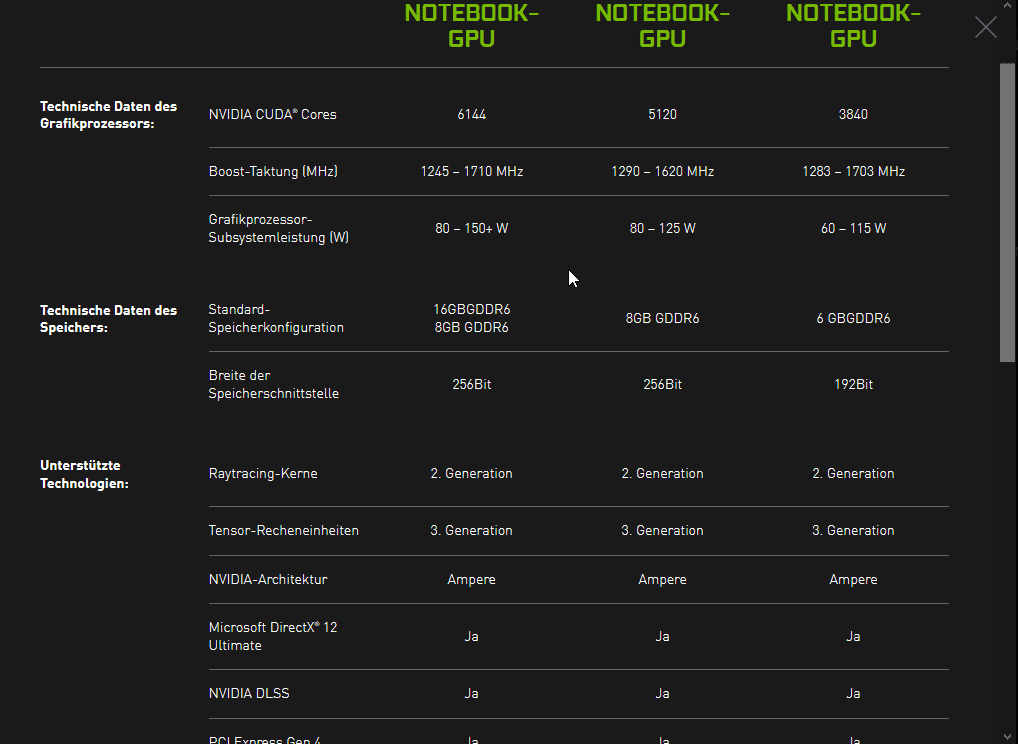Click 'Unterstützte Technologien:' section heading
The image size is (1018, 744).
(x=84, y=474)
